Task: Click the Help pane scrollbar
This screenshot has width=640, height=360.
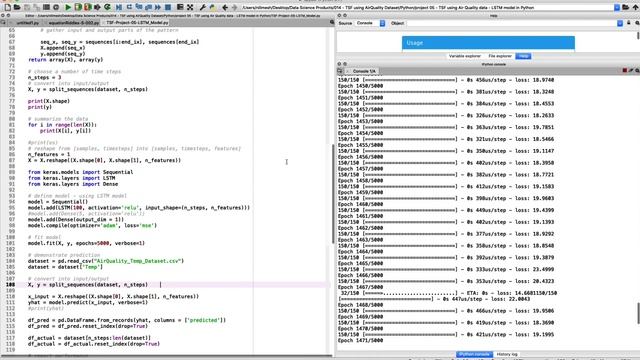Action: pyautogui.click(x=638, y=36)
